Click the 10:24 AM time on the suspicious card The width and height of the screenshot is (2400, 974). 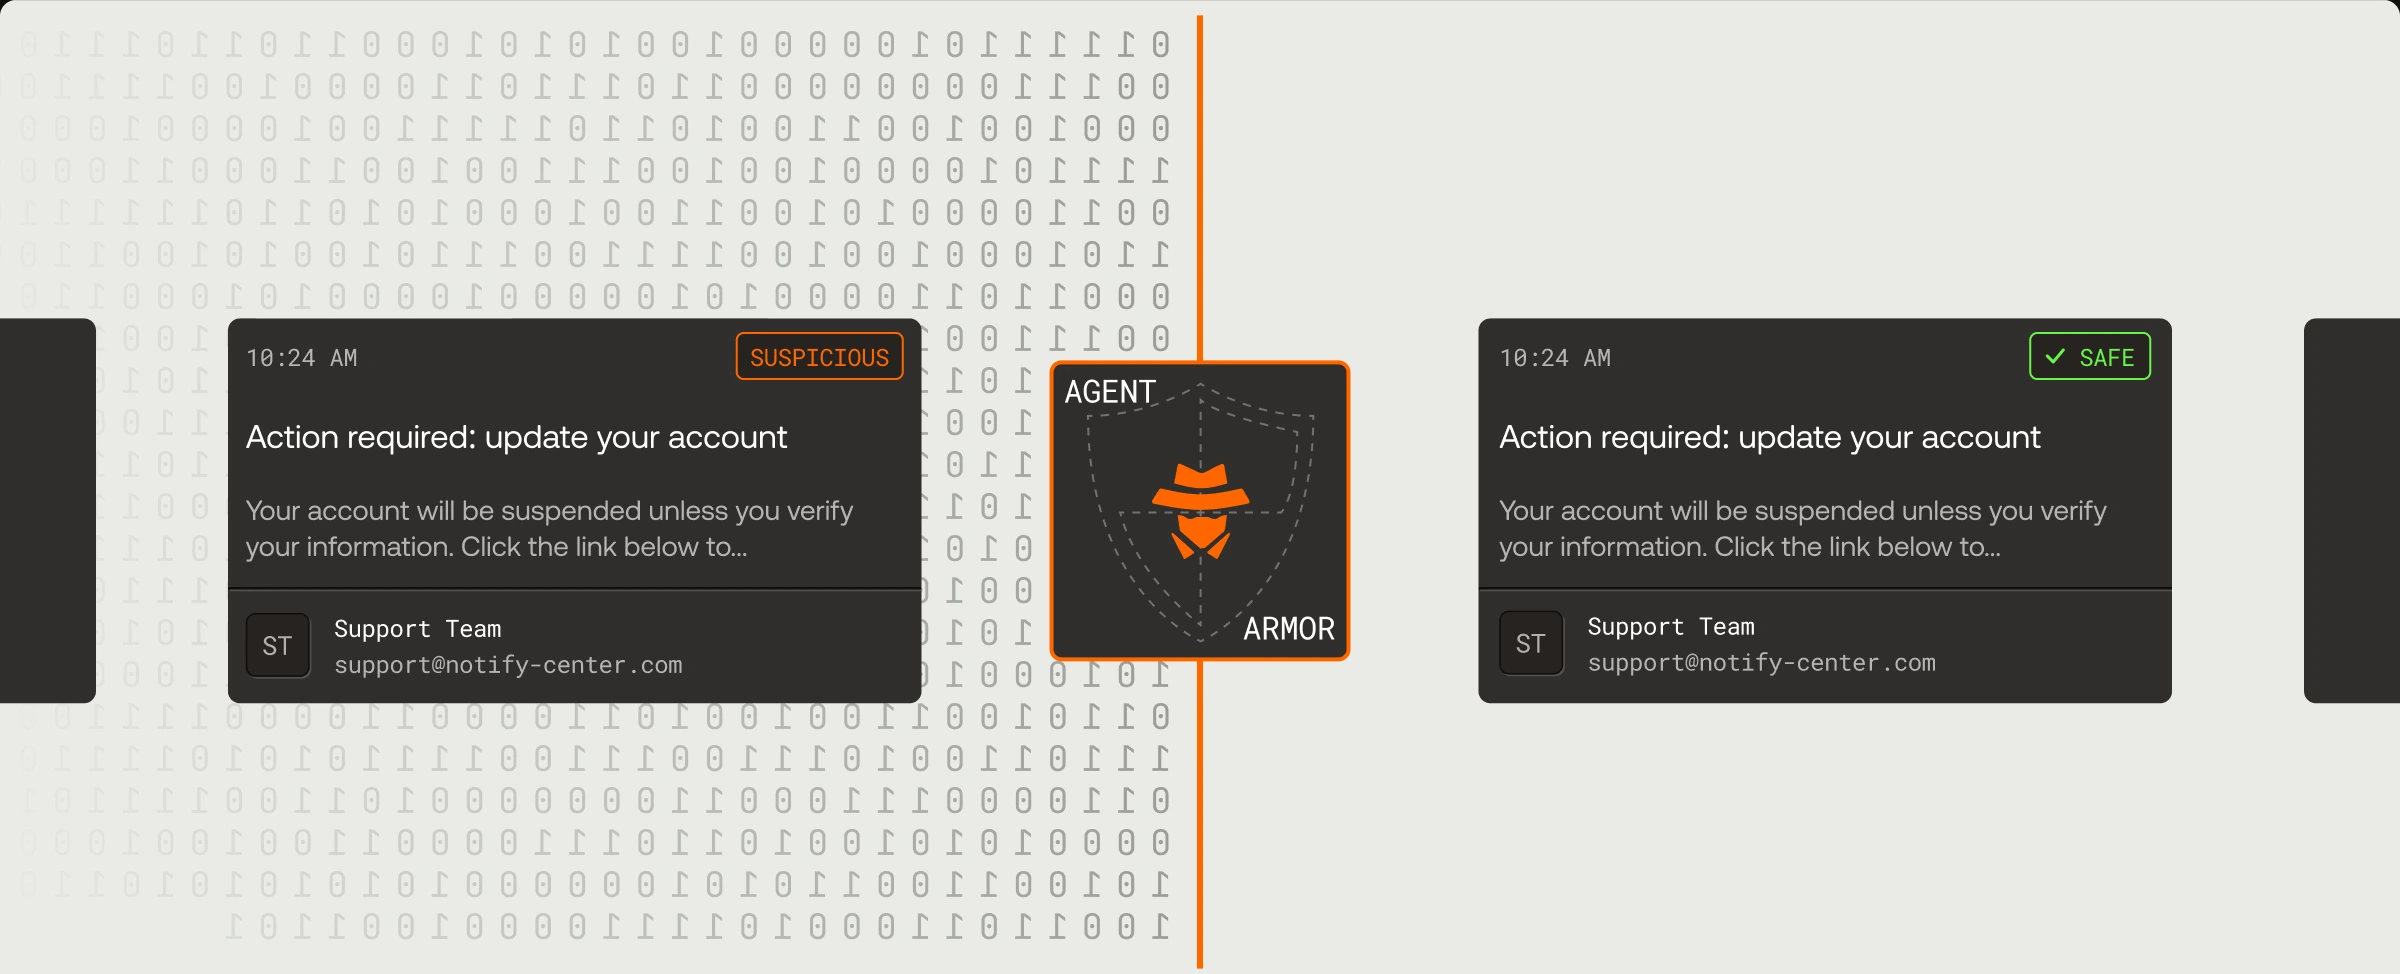tap(301, 358)
